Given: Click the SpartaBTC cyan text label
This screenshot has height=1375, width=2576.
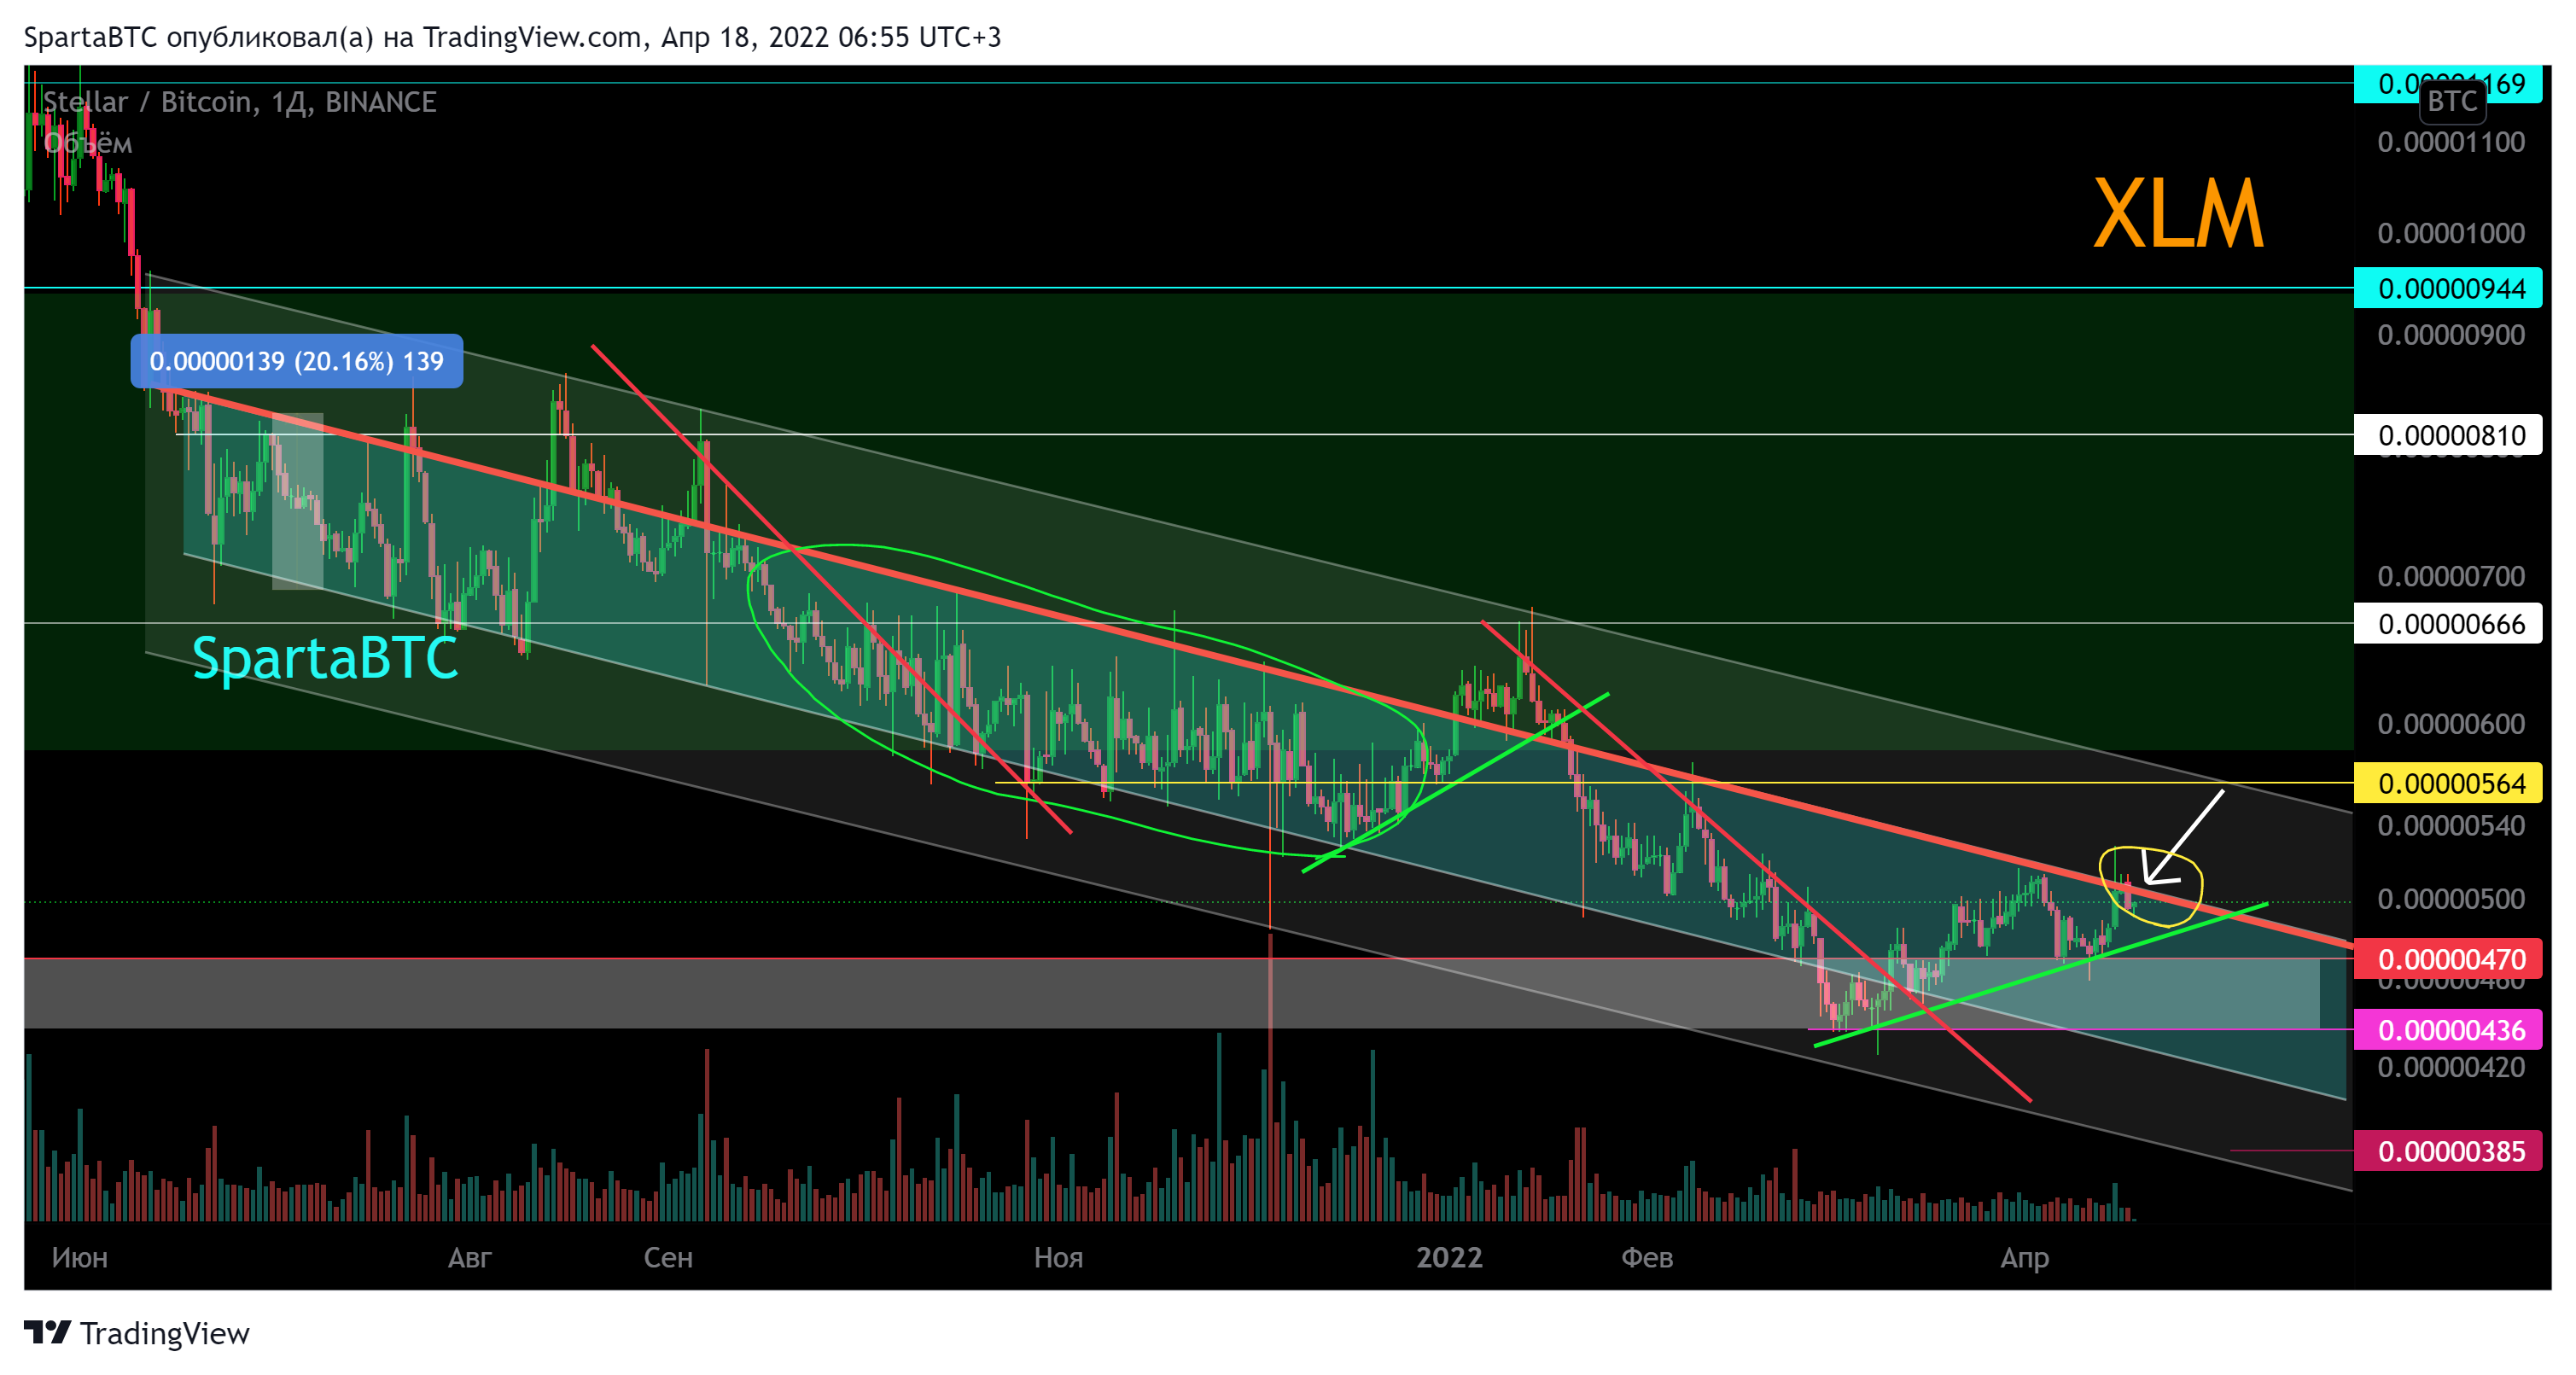Looking at the screenshot, I should (x=325, y=658).
